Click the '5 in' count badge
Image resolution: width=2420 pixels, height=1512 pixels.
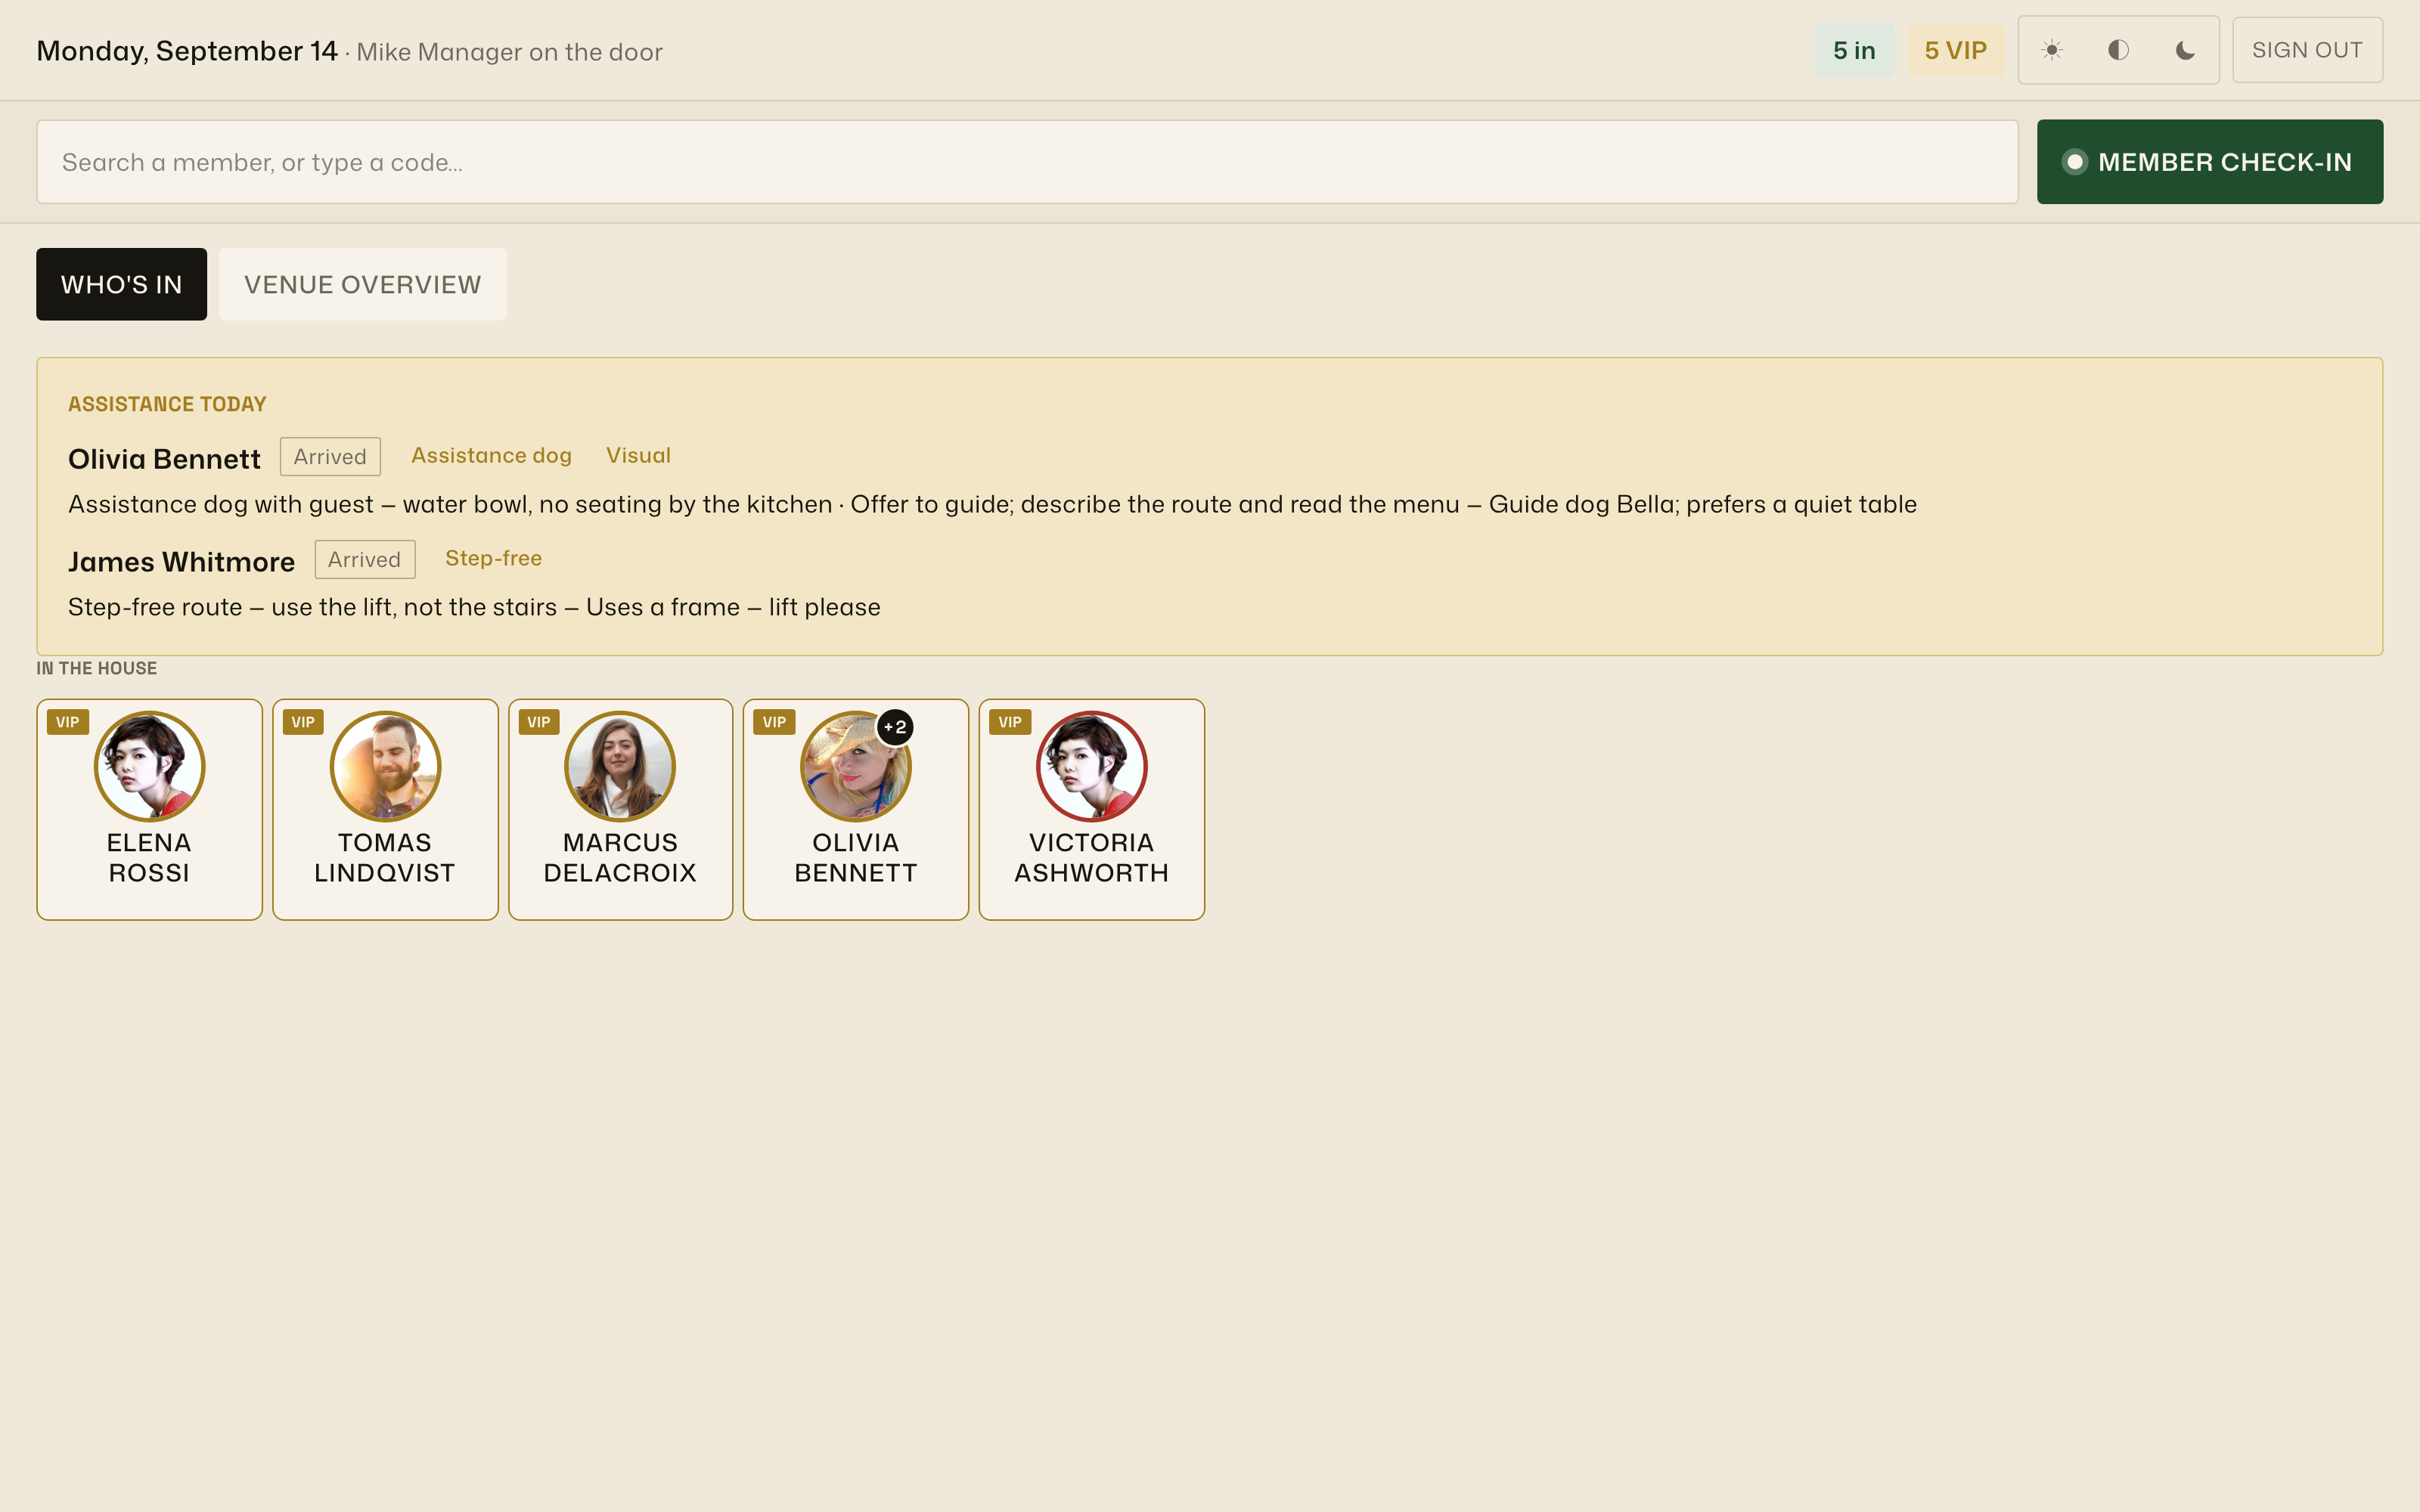[x=1854, y=50]
